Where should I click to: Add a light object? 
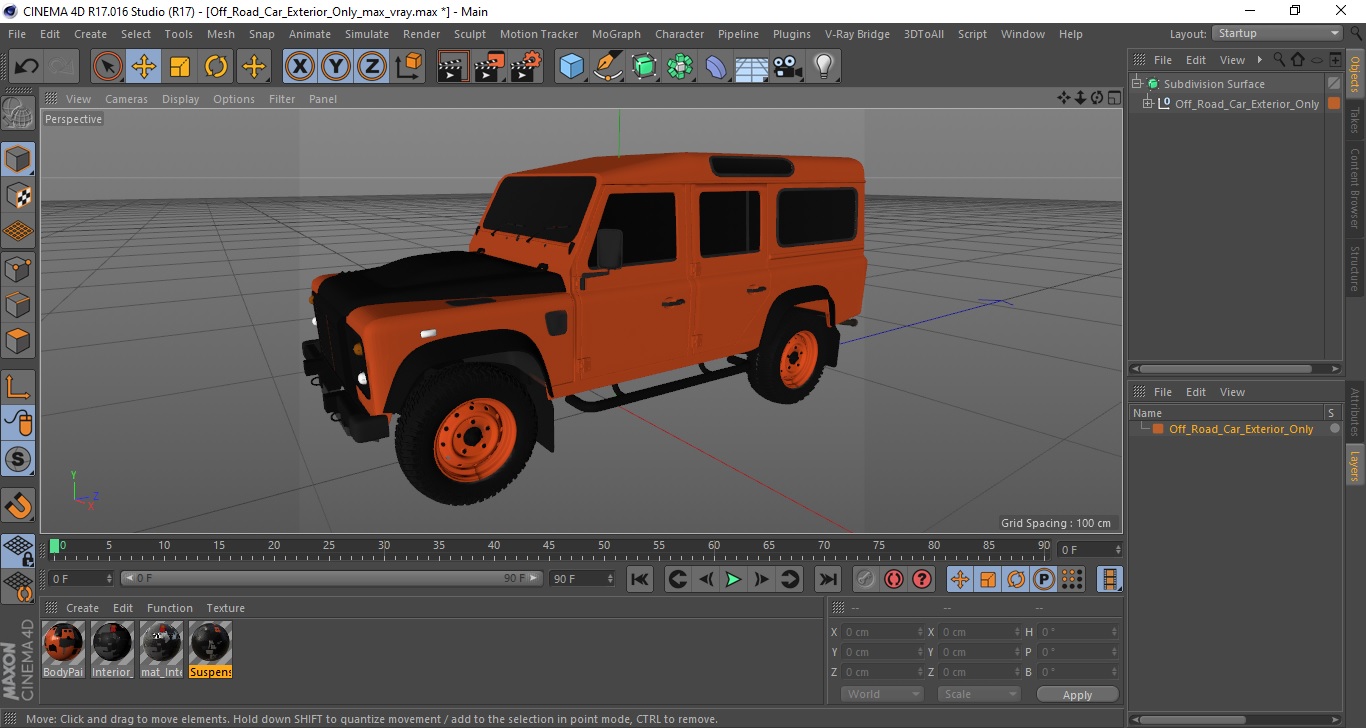pyautogui.click(x=823, y=67)
